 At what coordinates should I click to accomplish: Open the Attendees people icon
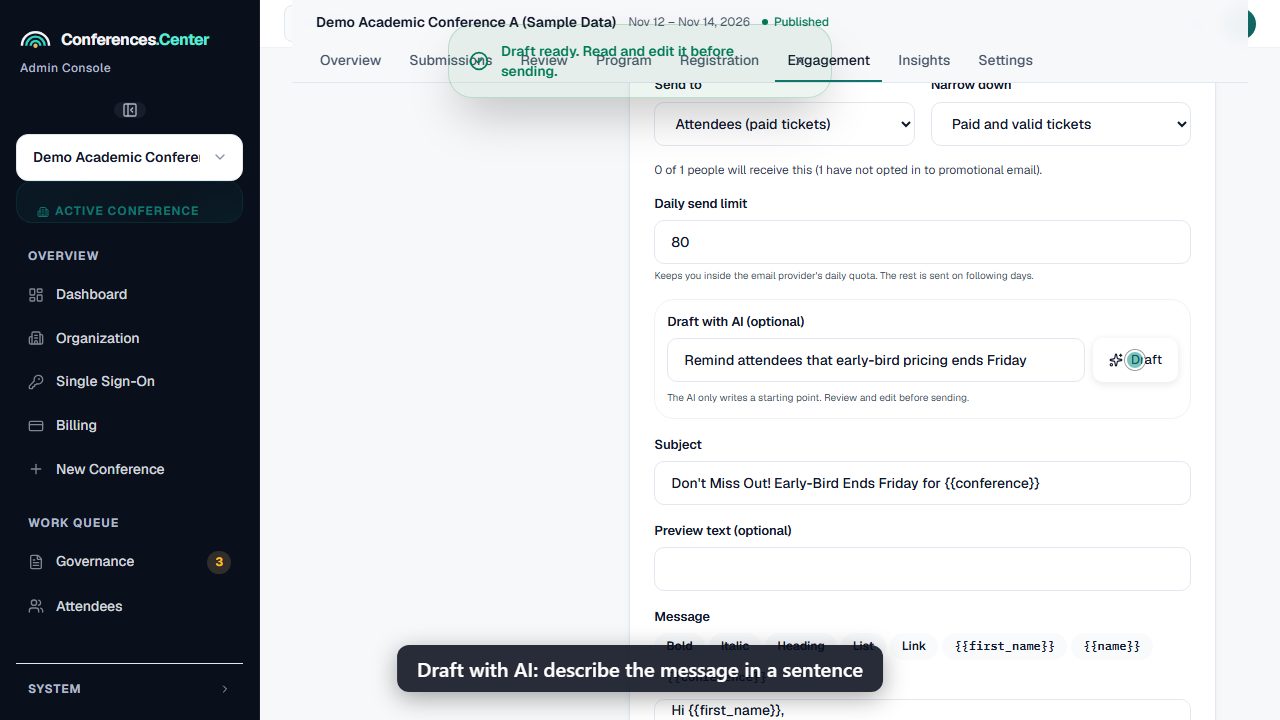click(36, 606)
